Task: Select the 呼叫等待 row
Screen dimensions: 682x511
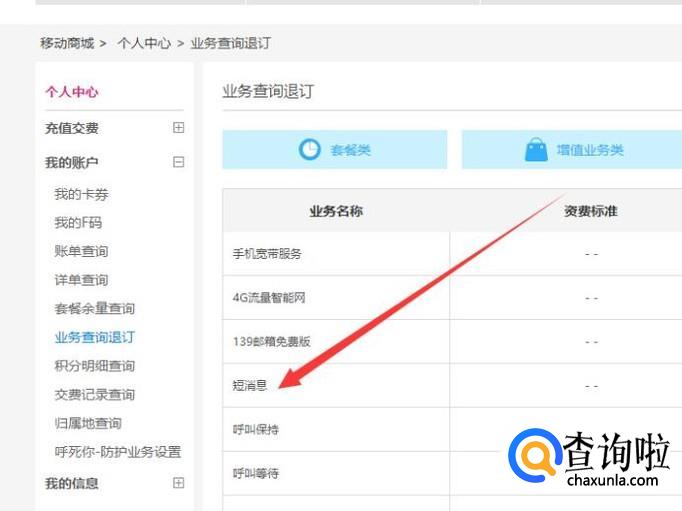Action: click(x=452, y=473)
